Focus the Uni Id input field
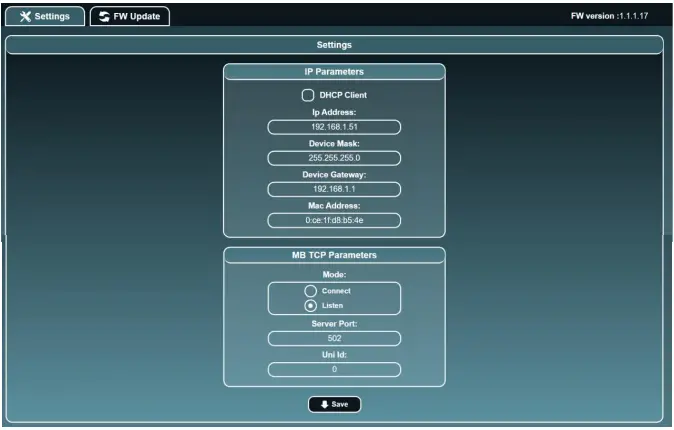 pyautogui.click(x=334, y=370)
